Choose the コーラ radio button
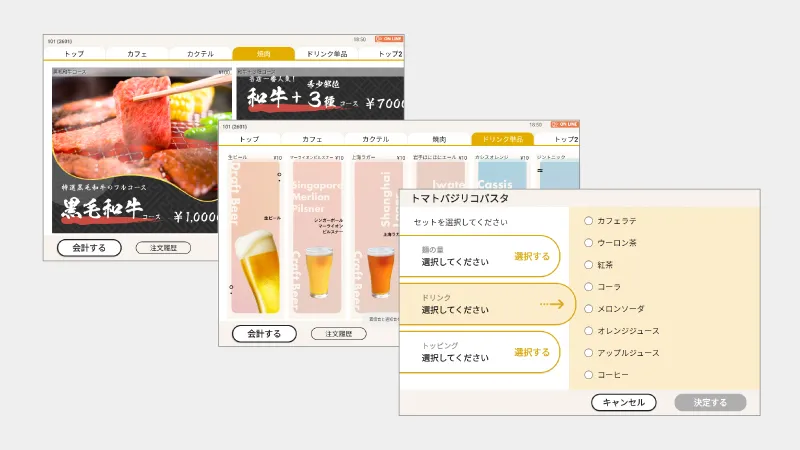The width and height of the screenshot is (800, 450). (x=589, y=287)
